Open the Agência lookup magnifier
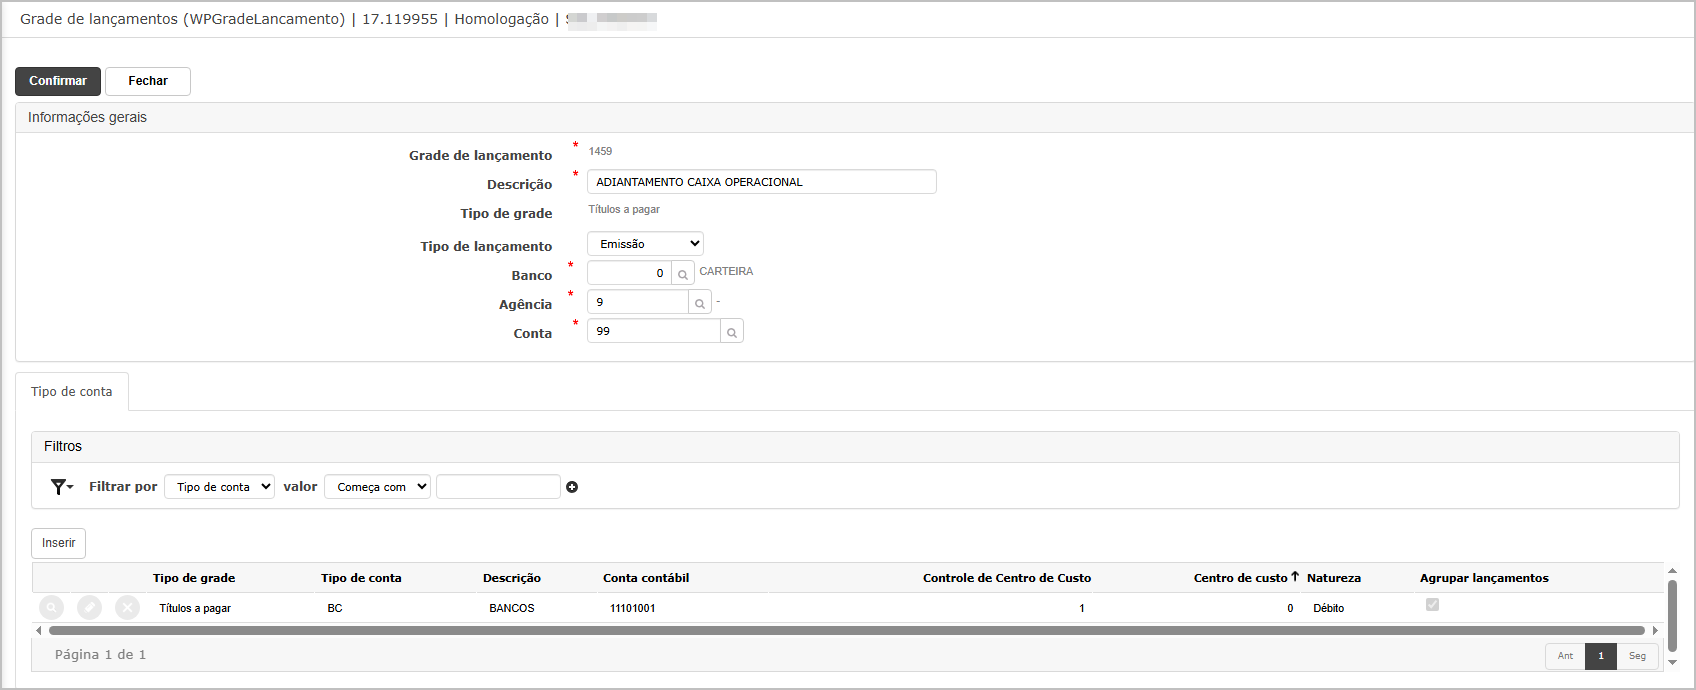The height and width of the screenshot is (690, 1696). [700, 303]
